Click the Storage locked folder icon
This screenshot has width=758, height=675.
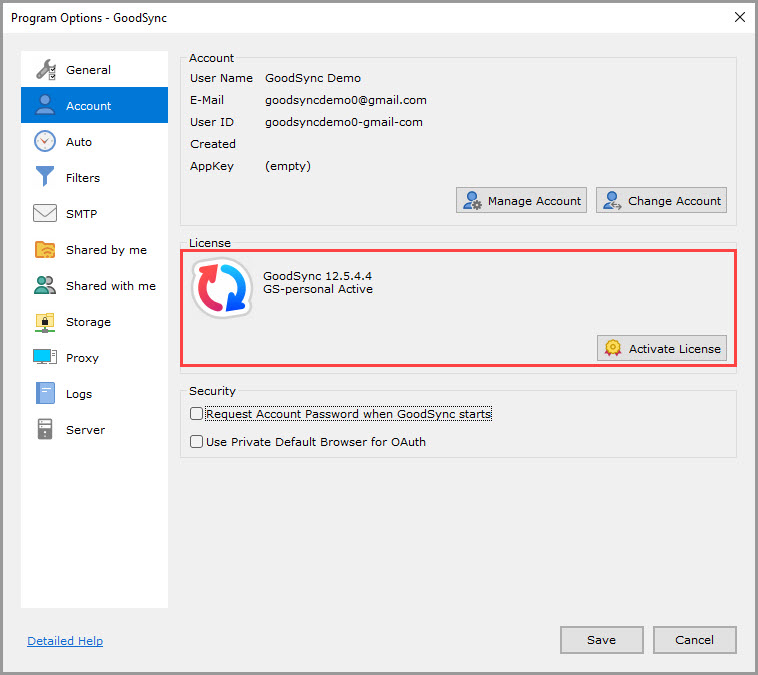(x=45, y=322)
